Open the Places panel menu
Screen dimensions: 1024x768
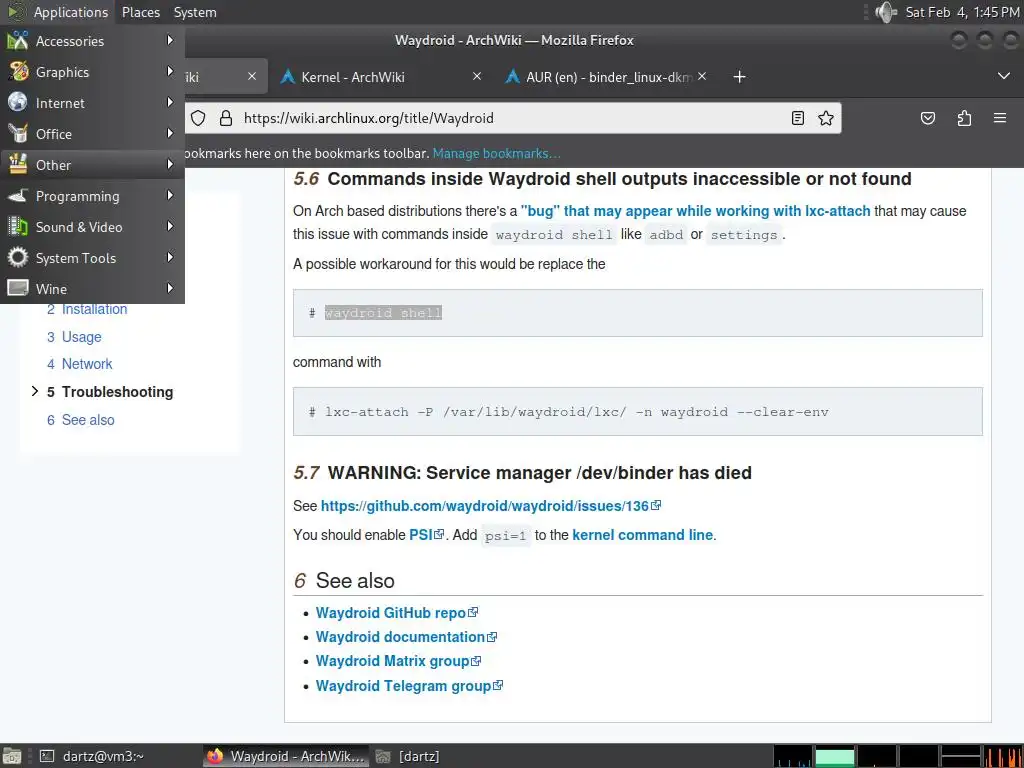(140, 12)
